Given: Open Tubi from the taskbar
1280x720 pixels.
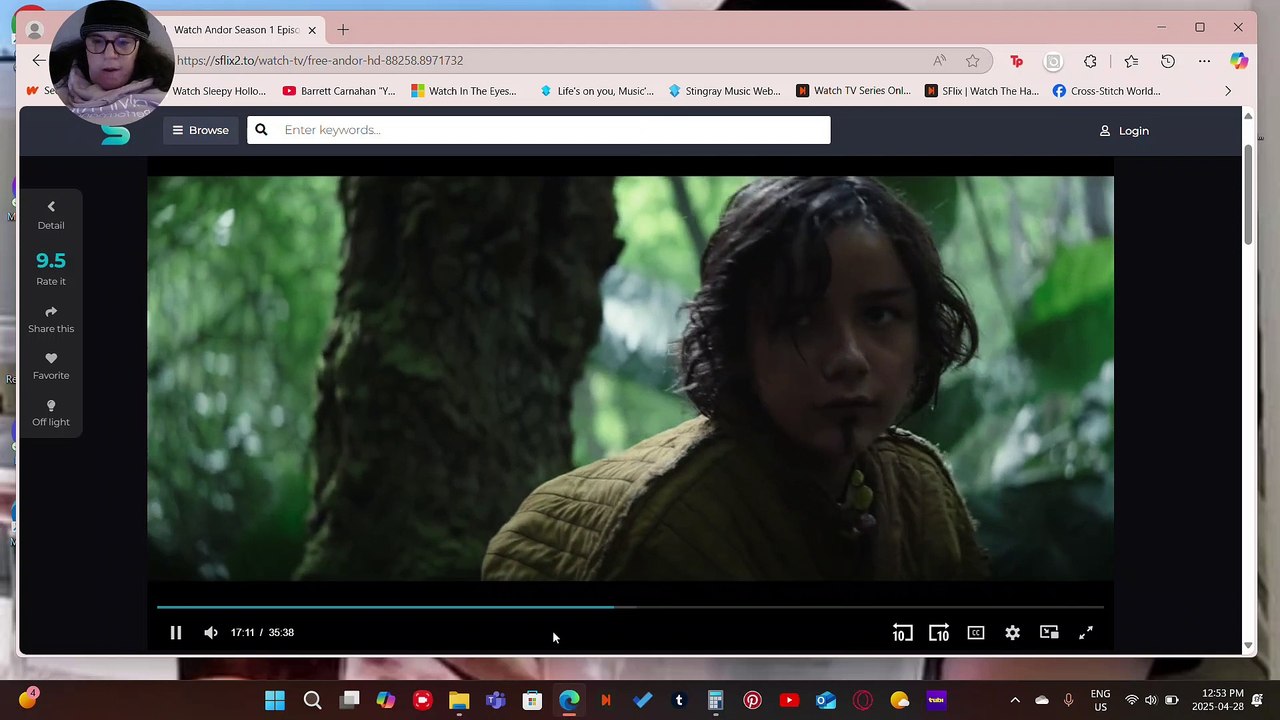Looking at the screenshot, I should [x=936, y=700].
